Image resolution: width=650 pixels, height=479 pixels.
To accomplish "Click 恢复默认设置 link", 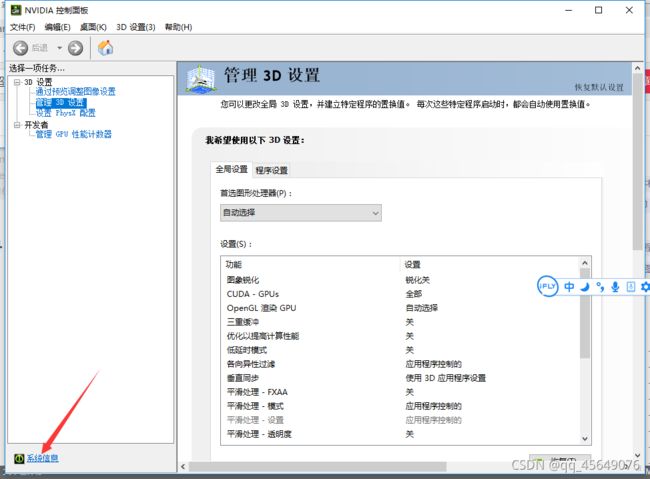I will coord(599,87).
